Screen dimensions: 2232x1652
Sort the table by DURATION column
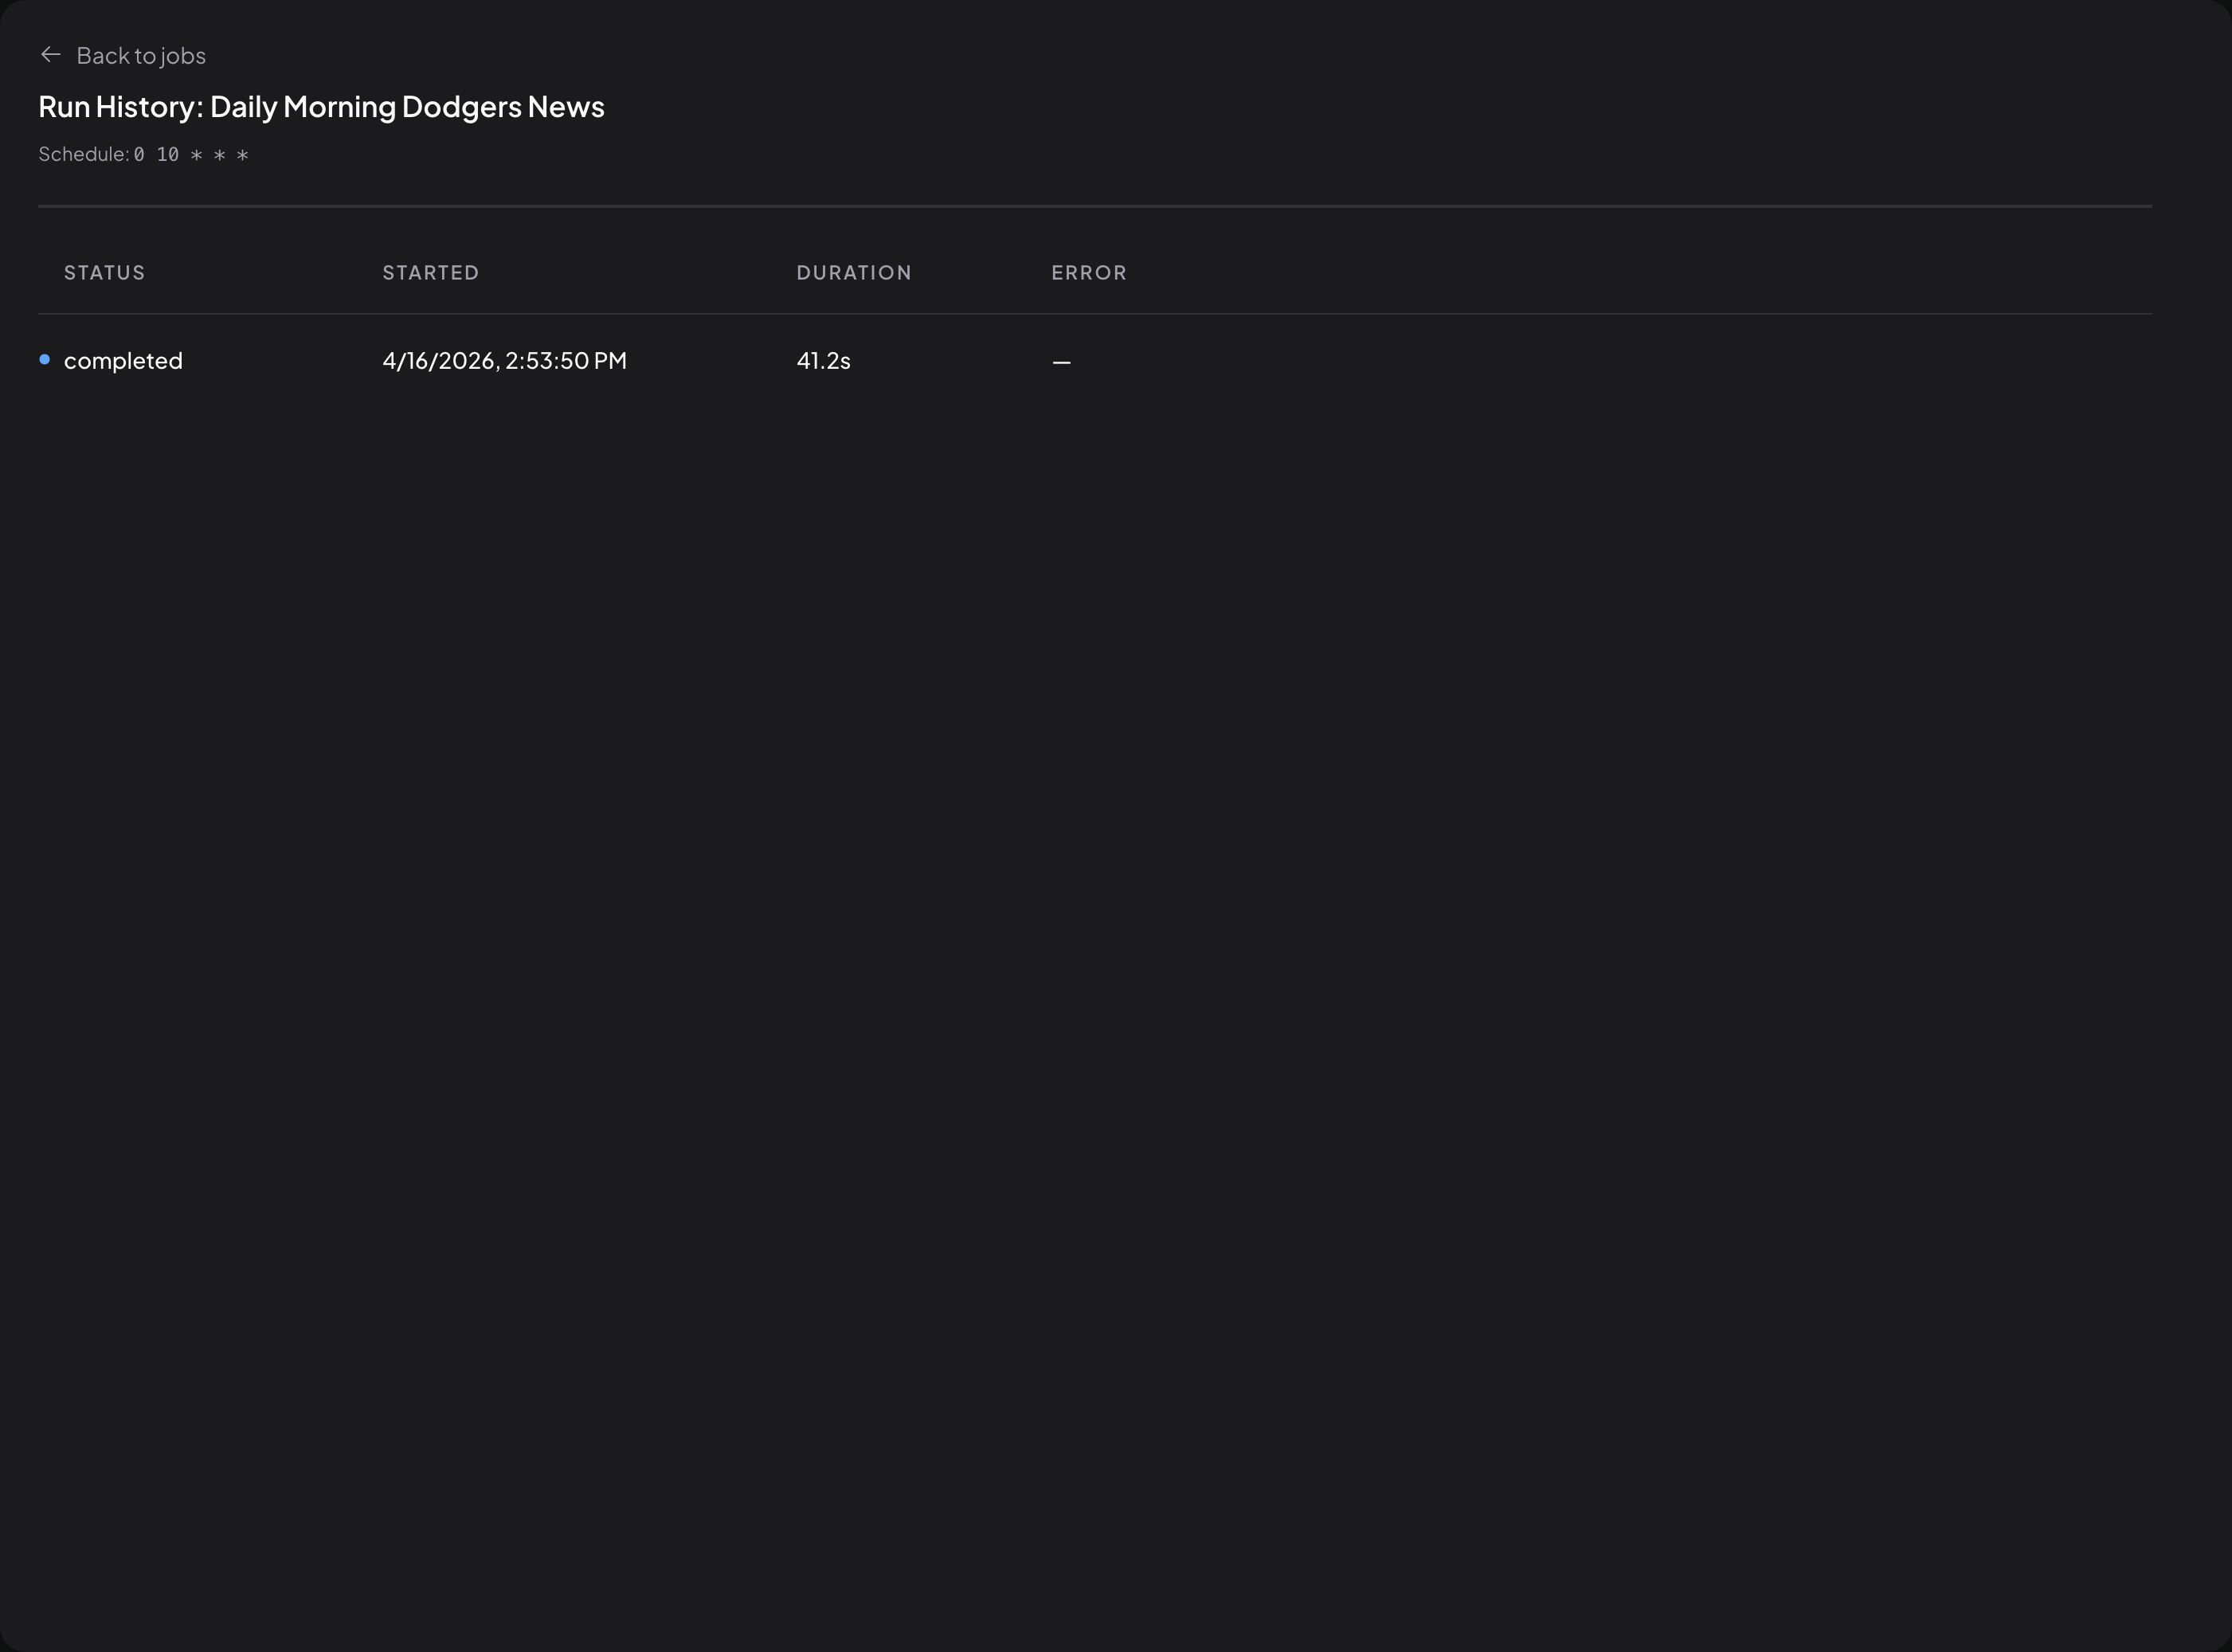click(x=854, y=272)
